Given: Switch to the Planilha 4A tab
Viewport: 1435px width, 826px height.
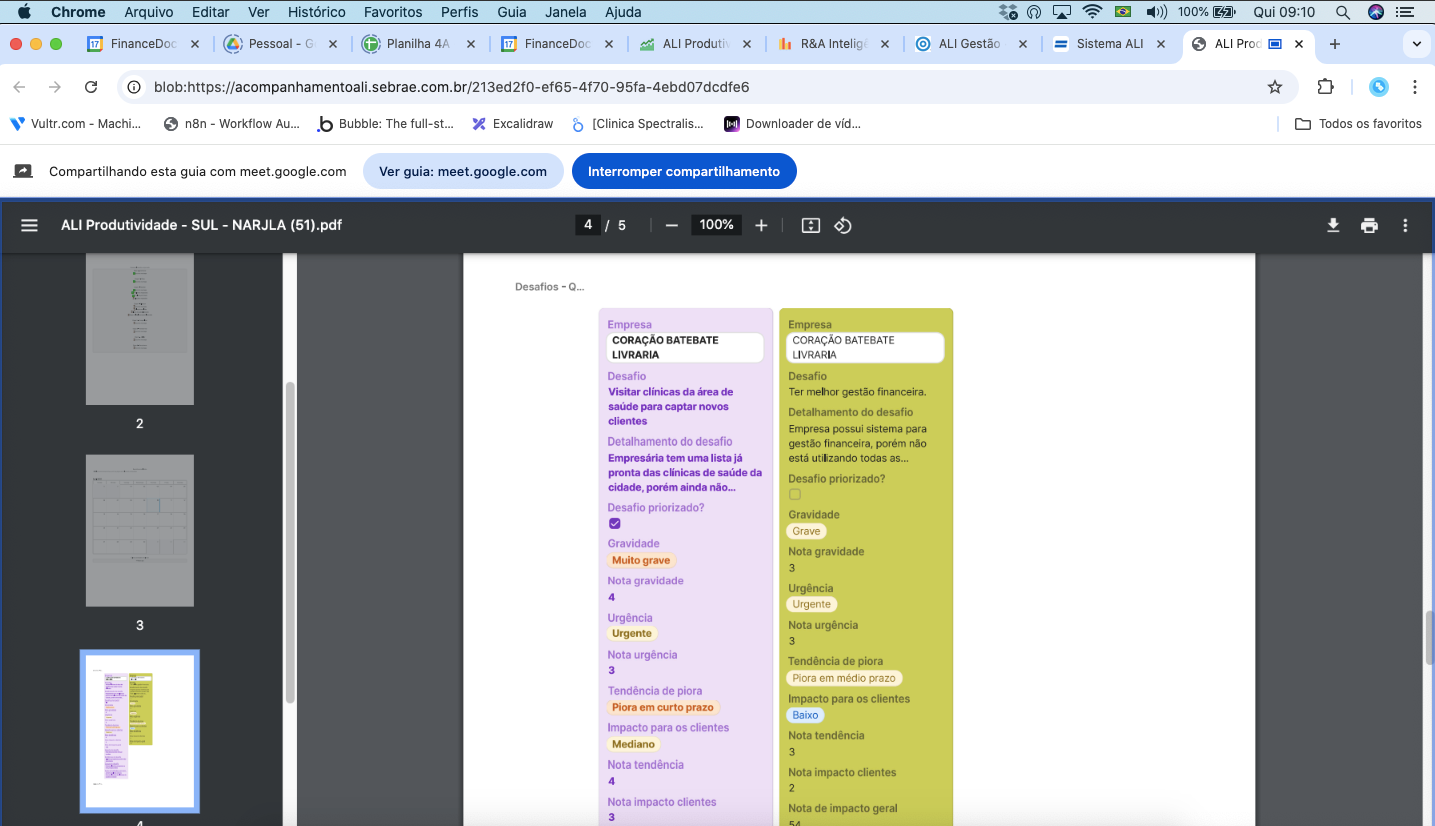Looking at the screenshot, I should click(x=419, y=44).
